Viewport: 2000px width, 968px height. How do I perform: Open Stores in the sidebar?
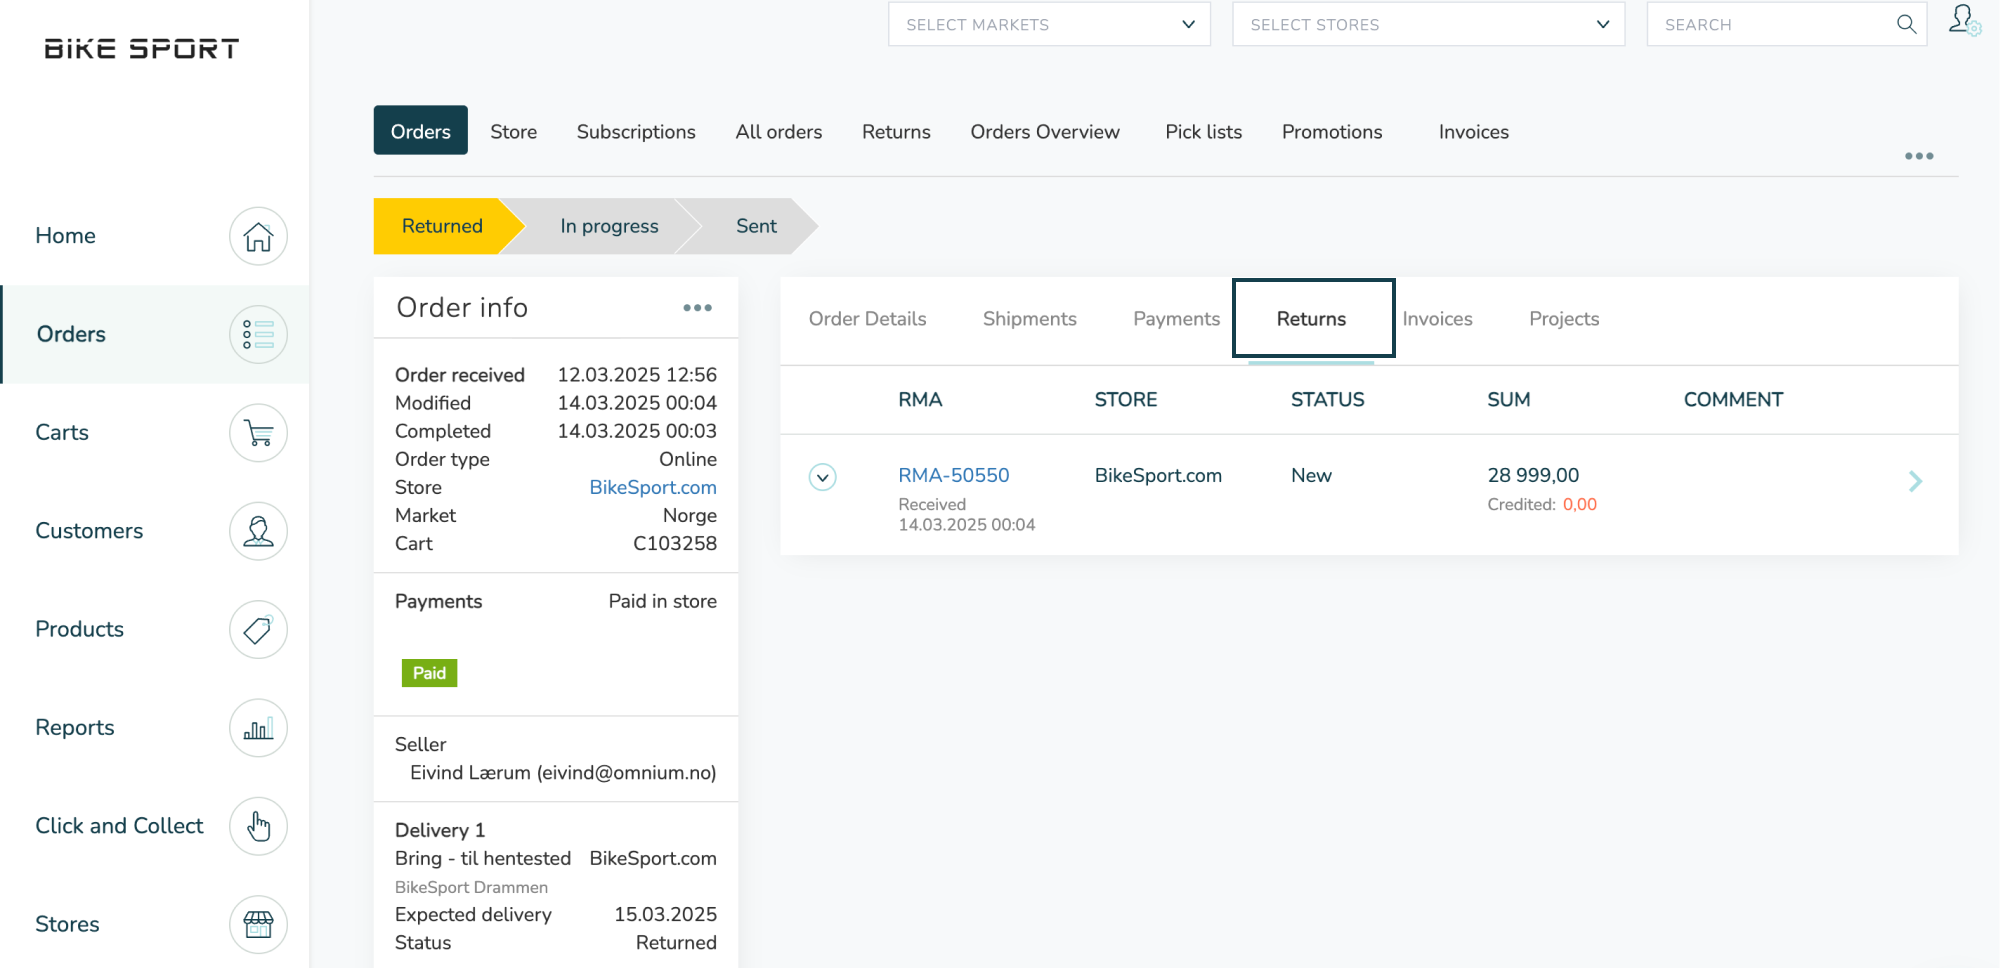[67, 924]
